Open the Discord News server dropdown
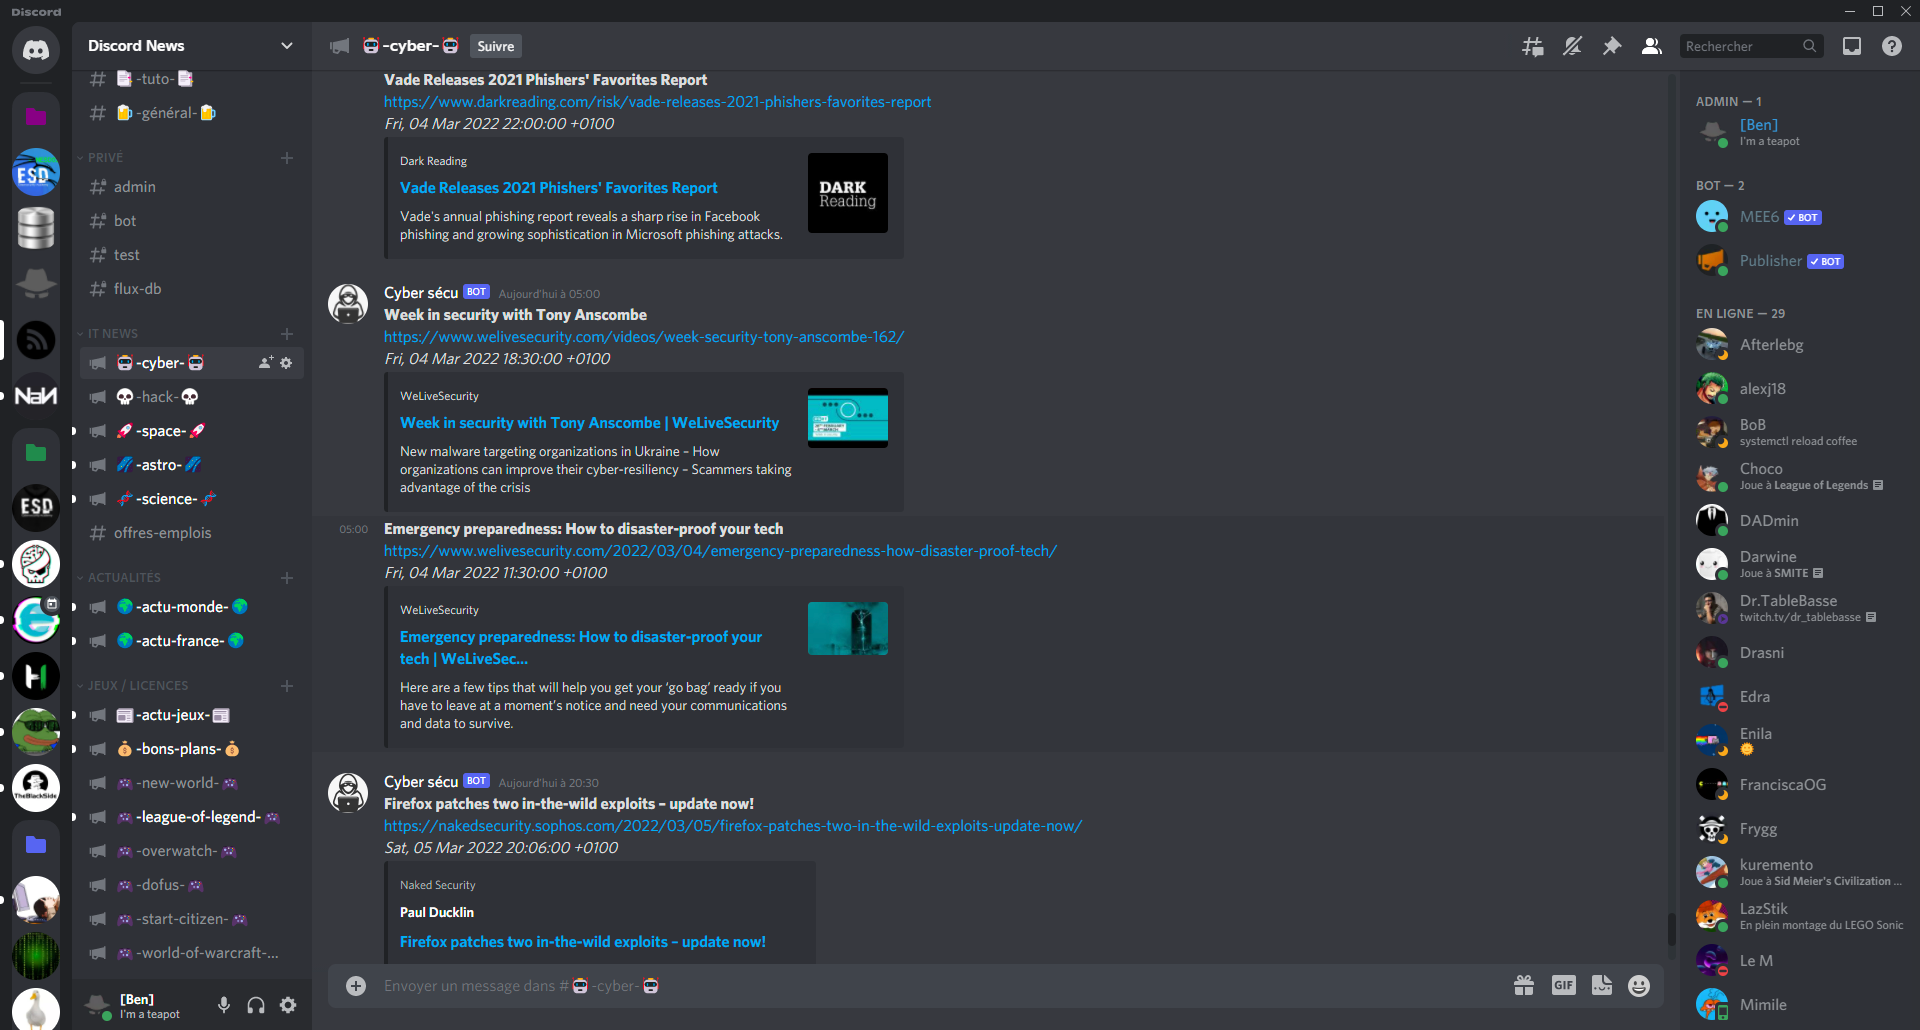The width and height of the screenshot is (1920, 1030). pos(190,46)
